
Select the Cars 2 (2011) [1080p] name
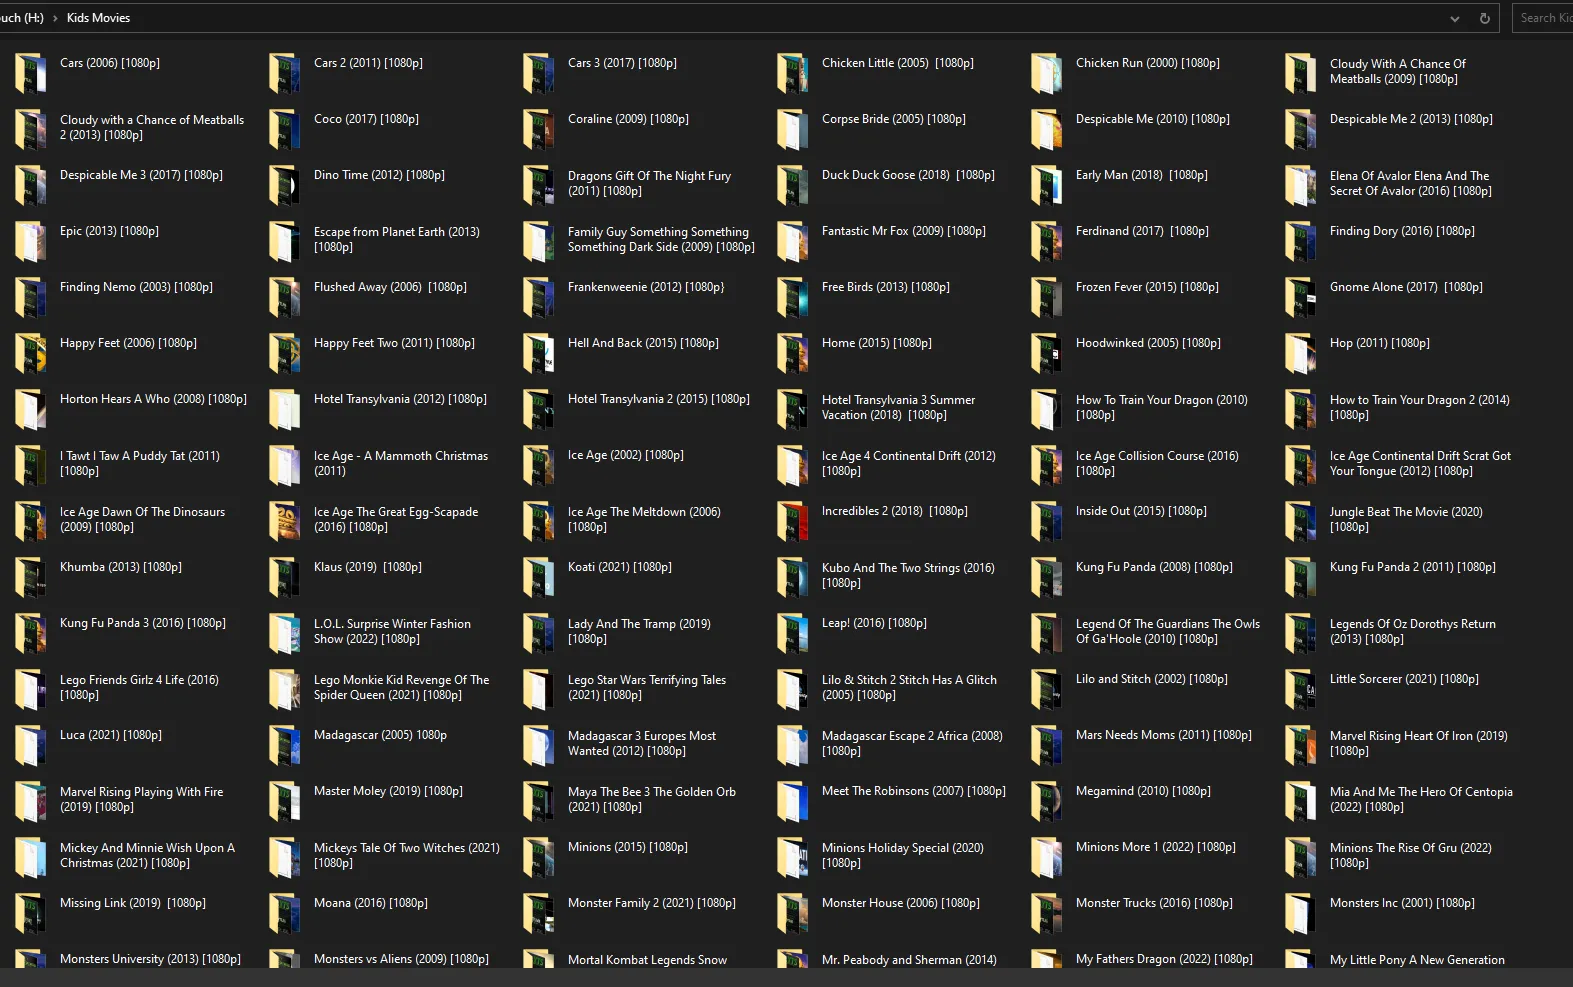click(x=368, y=63)
